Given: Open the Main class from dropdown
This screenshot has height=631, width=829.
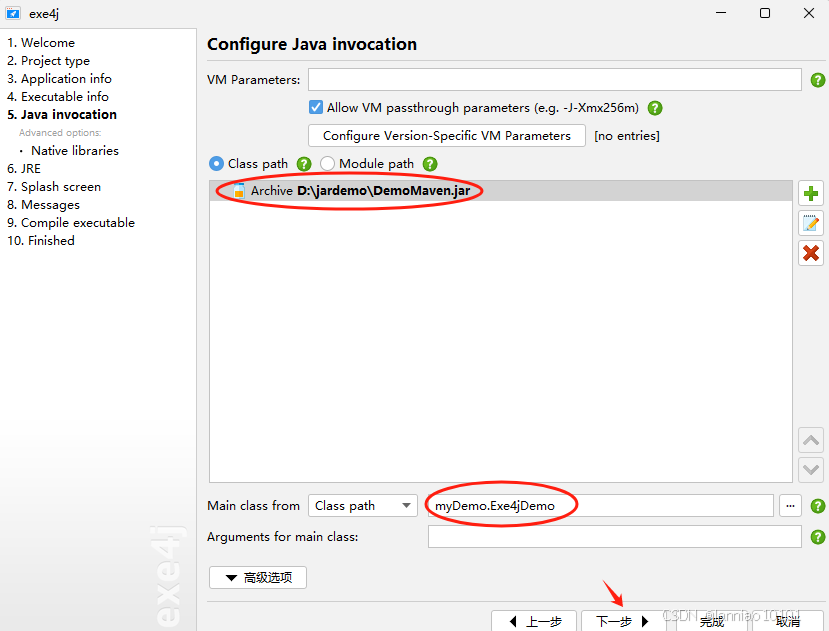Looking at the screenshot, I should point(363,506).
